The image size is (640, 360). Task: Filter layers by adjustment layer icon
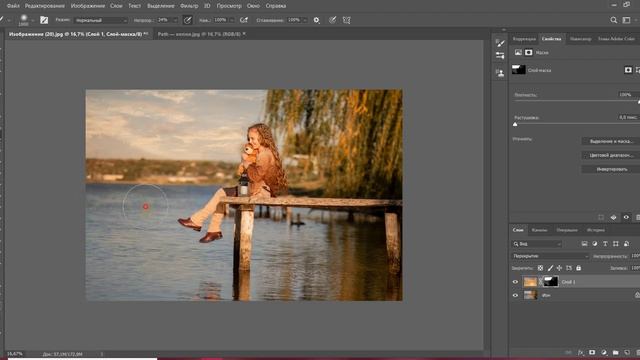click(x=595, y=244)
